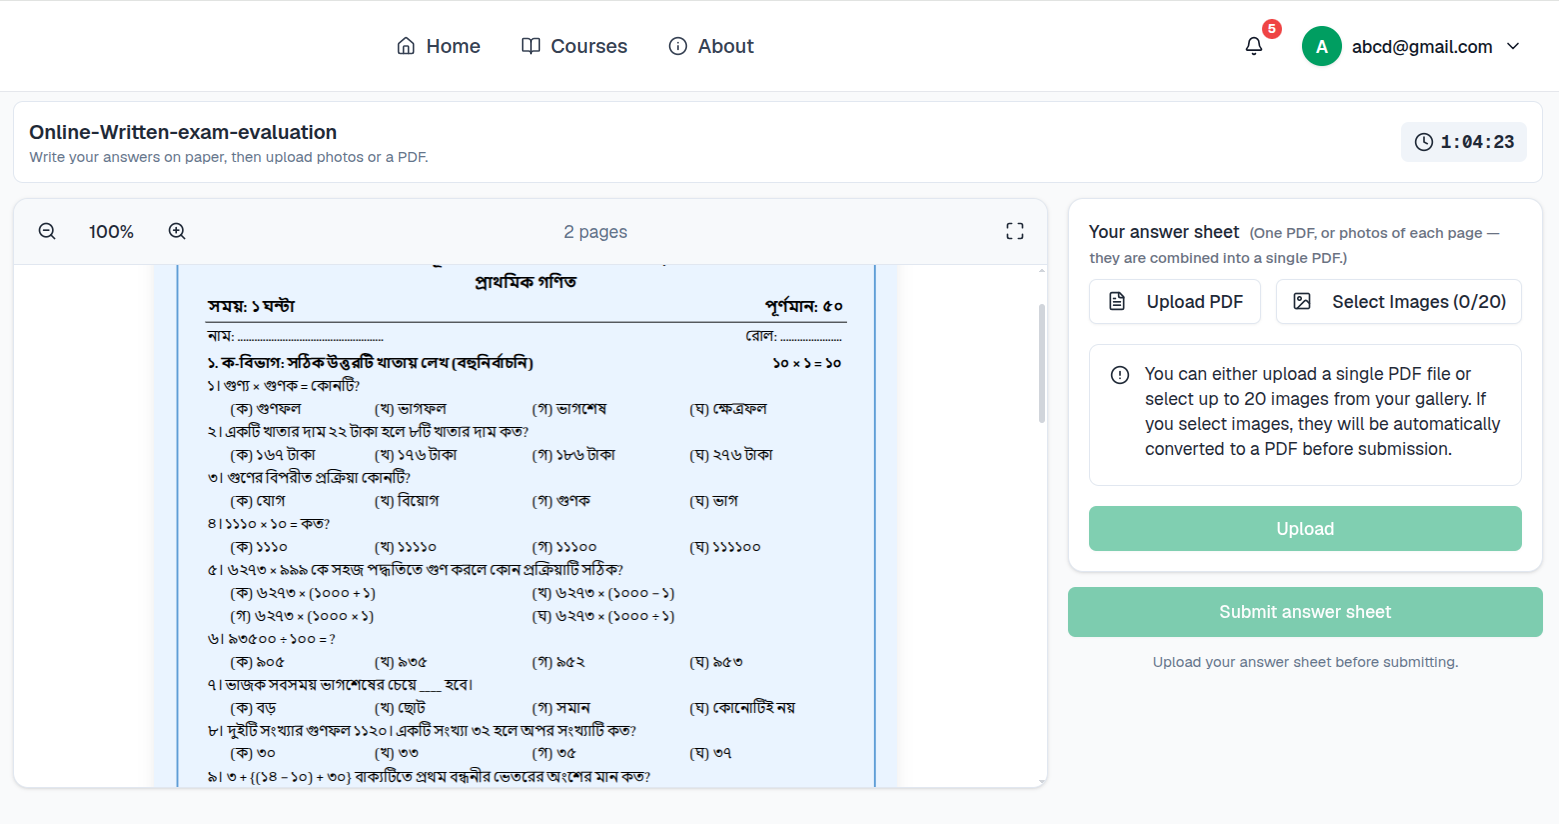1559x824 pixels.
Task: Click the 100% zoom level text
Action: pos(111,232)
